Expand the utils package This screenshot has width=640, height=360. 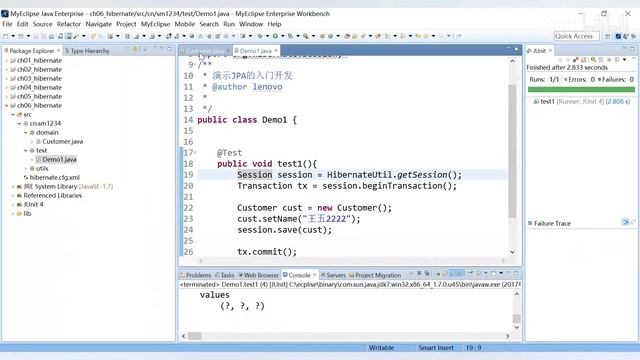click(25, 169)
